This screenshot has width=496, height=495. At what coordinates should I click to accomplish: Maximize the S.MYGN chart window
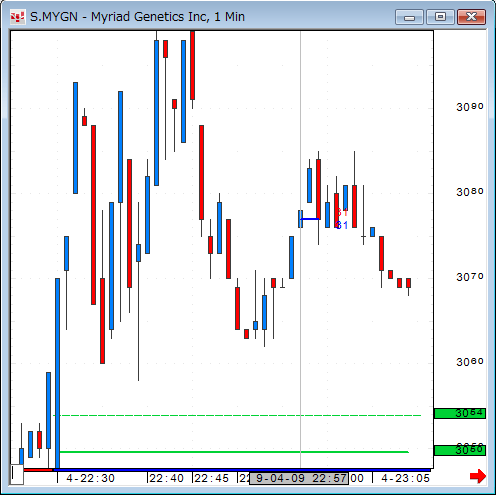click(x=440, y=17)
